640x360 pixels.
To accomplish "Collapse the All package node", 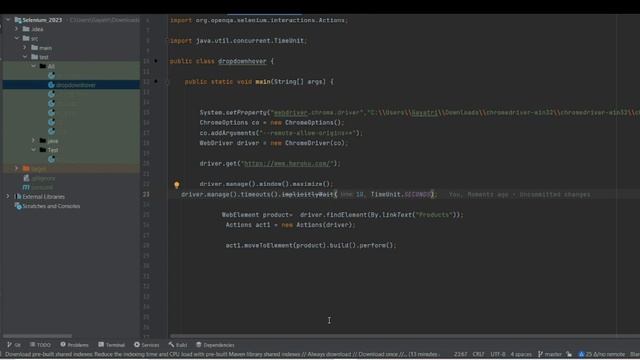I will (33, 66).
